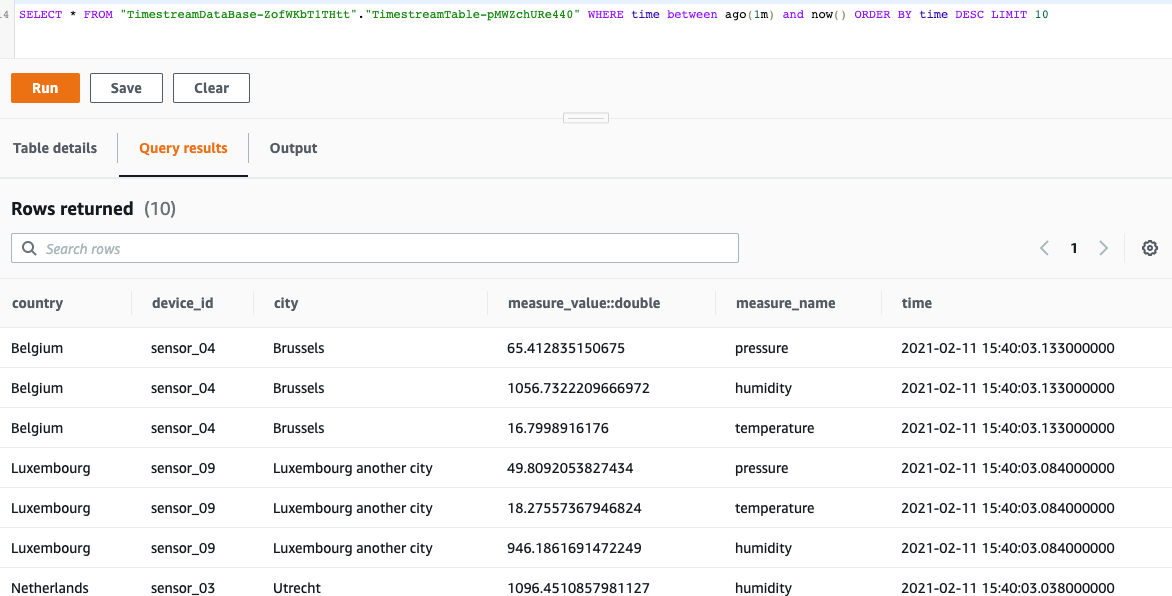Sort by the country column header
The image size is (1172, 596).
37,303
